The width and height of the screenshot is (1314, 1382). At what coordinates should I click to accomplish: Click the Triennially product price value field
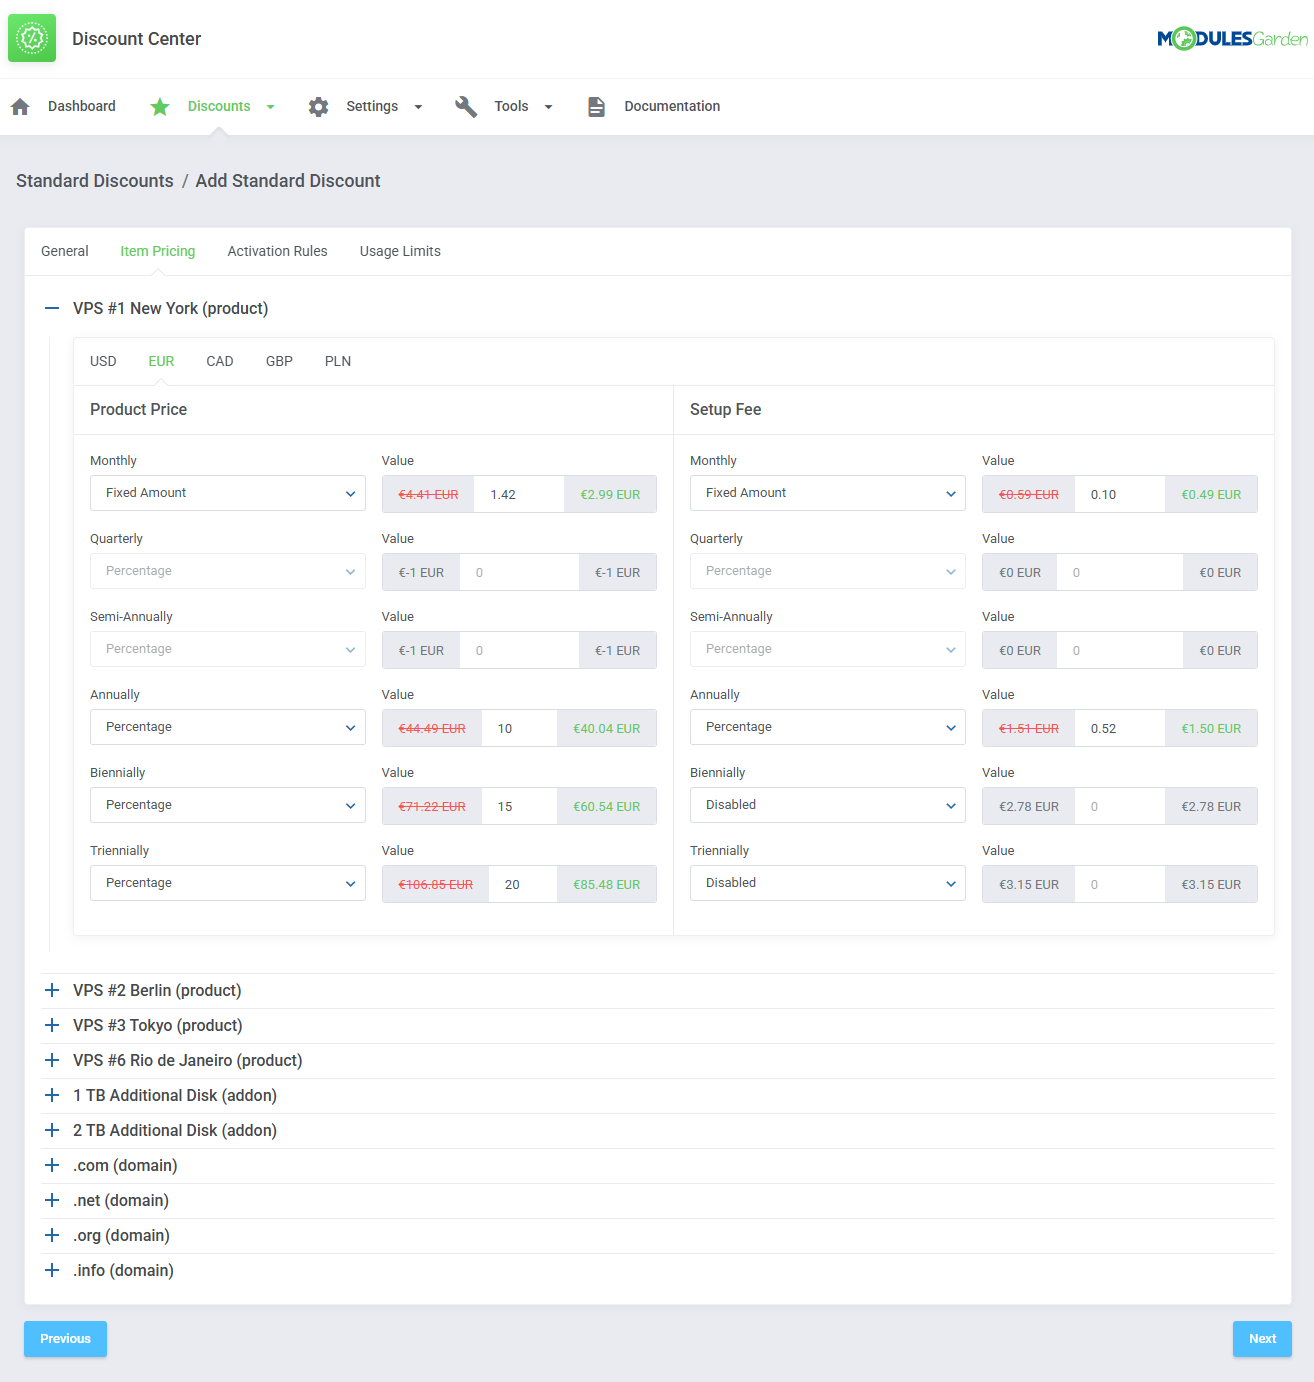[x=522, y=885]
